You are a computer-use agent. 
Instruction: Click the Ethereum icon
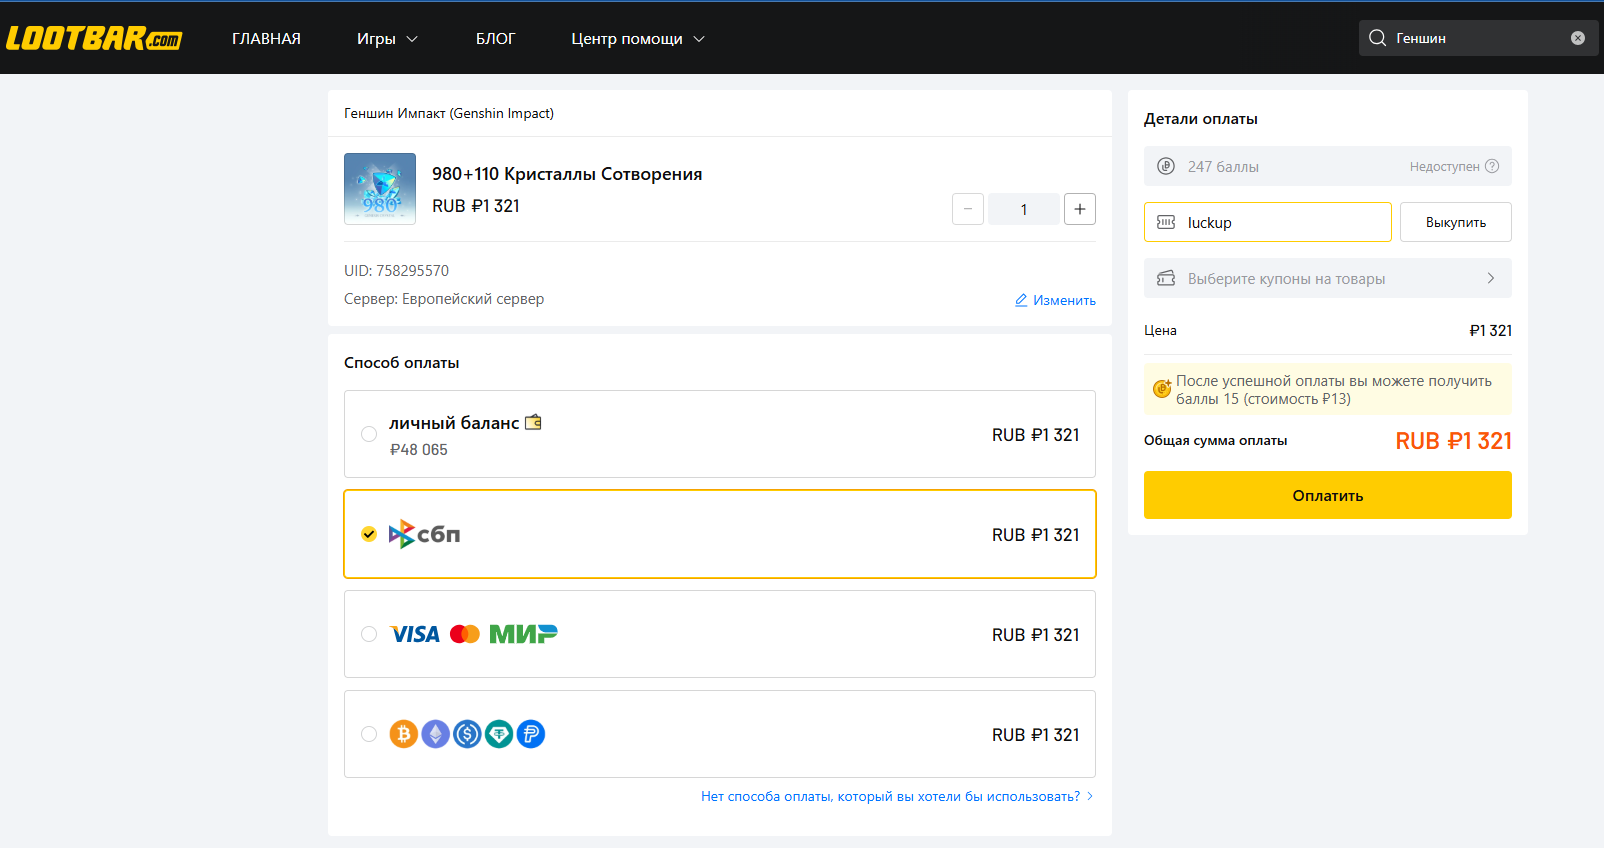point(436,734)
